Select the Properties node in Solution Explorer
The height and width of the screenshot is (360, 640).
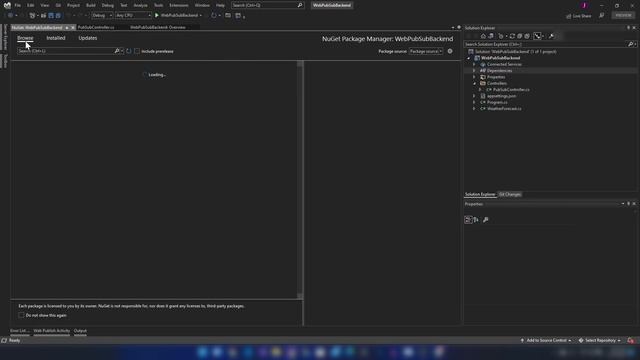tap(496, 77)
